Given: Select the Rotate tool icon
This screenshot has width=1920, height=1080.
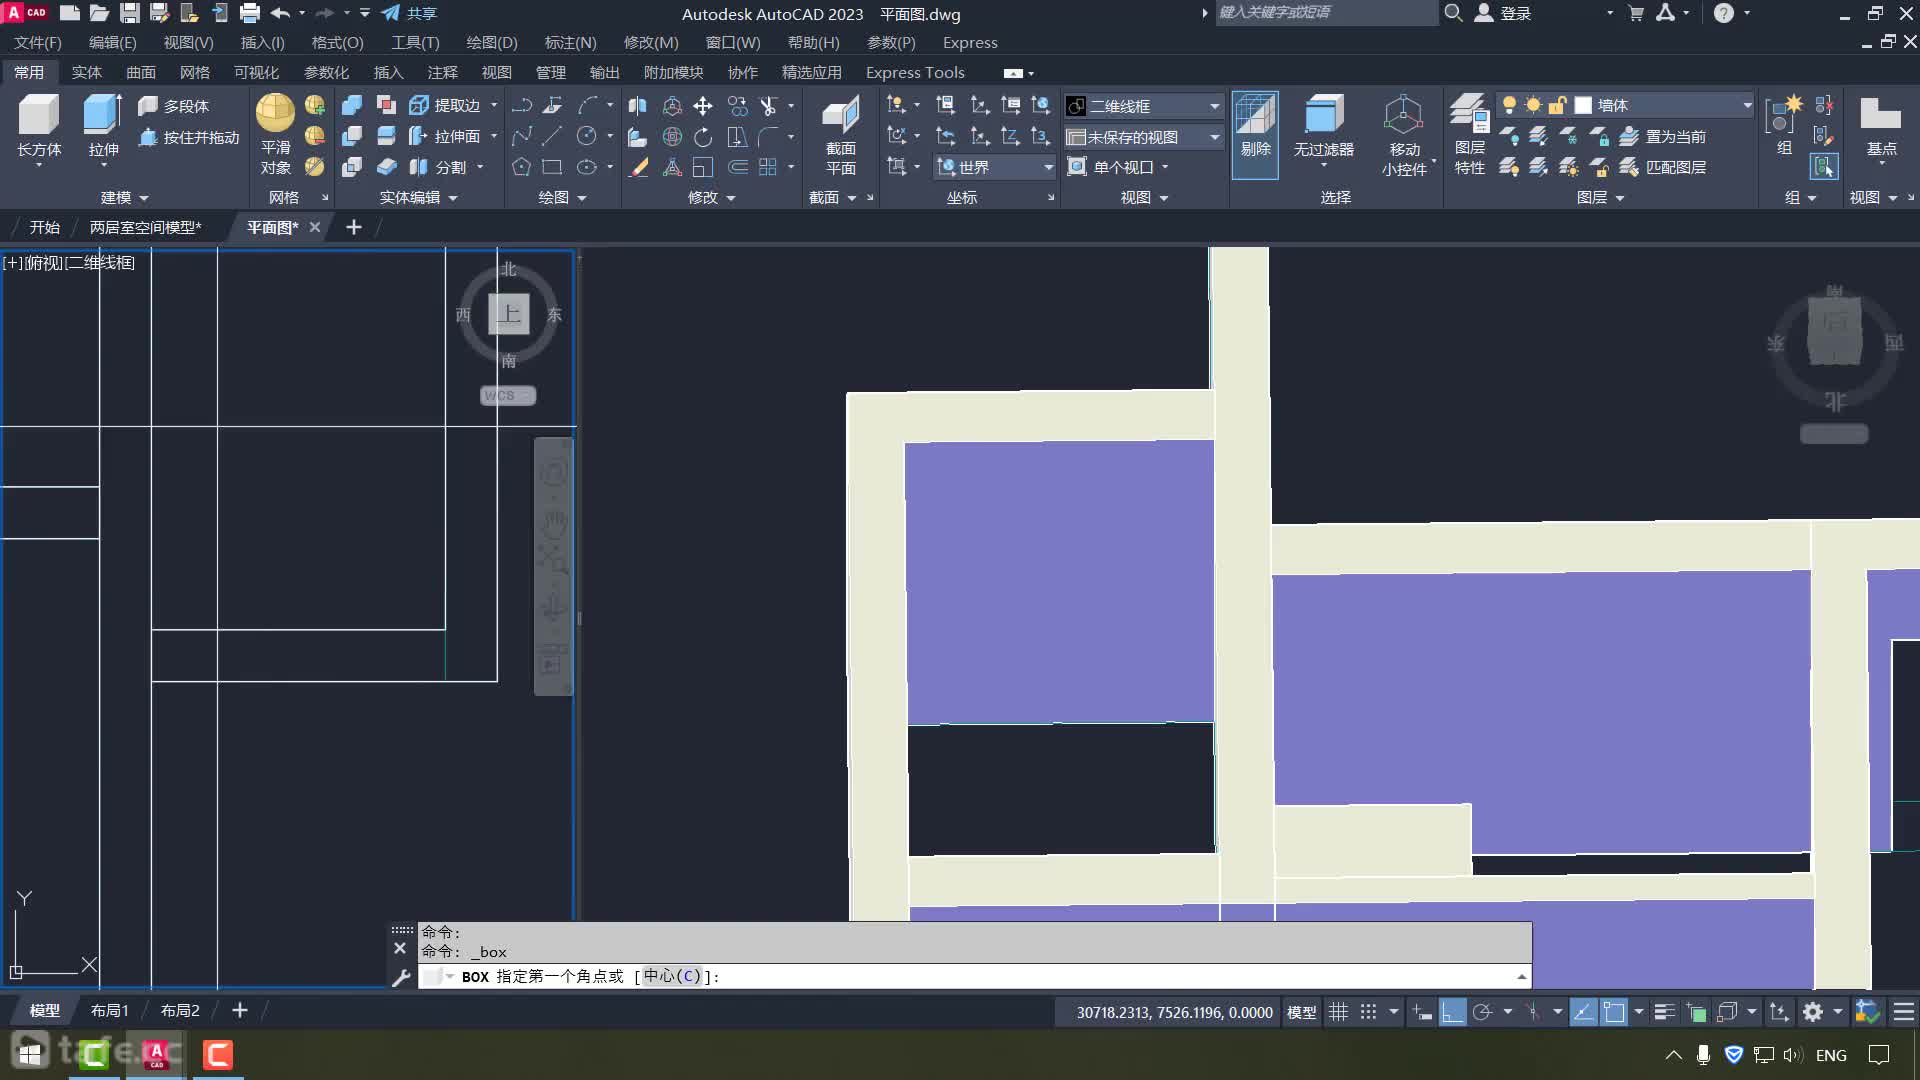Looking at the screenshot, I should point(703,136).
